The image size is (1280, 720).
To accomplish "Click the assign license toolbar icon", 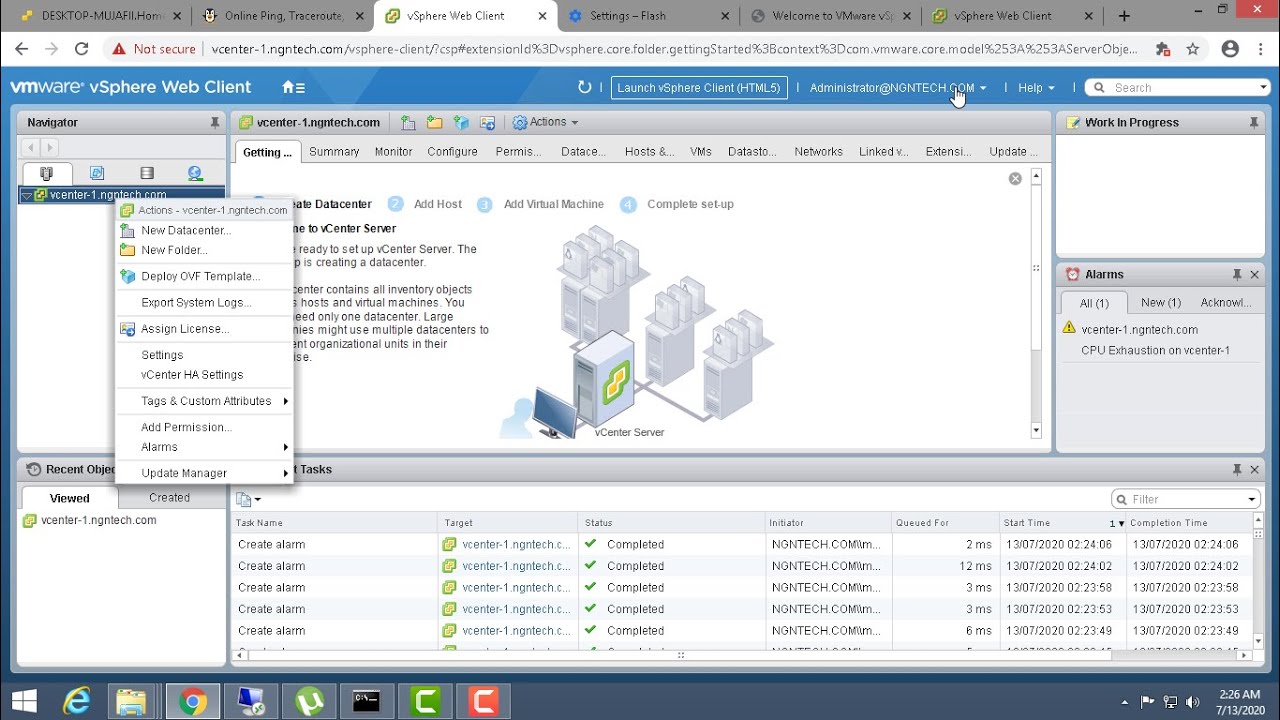I will pos(488,123).
